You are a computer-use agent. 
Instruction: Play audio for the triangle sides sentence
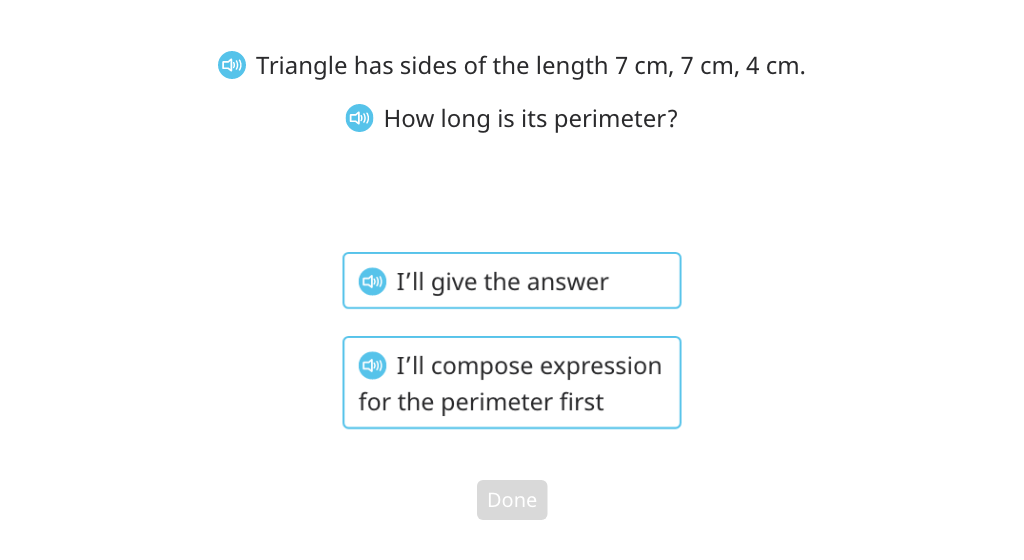pyautogui.click(x=232, y=65)
